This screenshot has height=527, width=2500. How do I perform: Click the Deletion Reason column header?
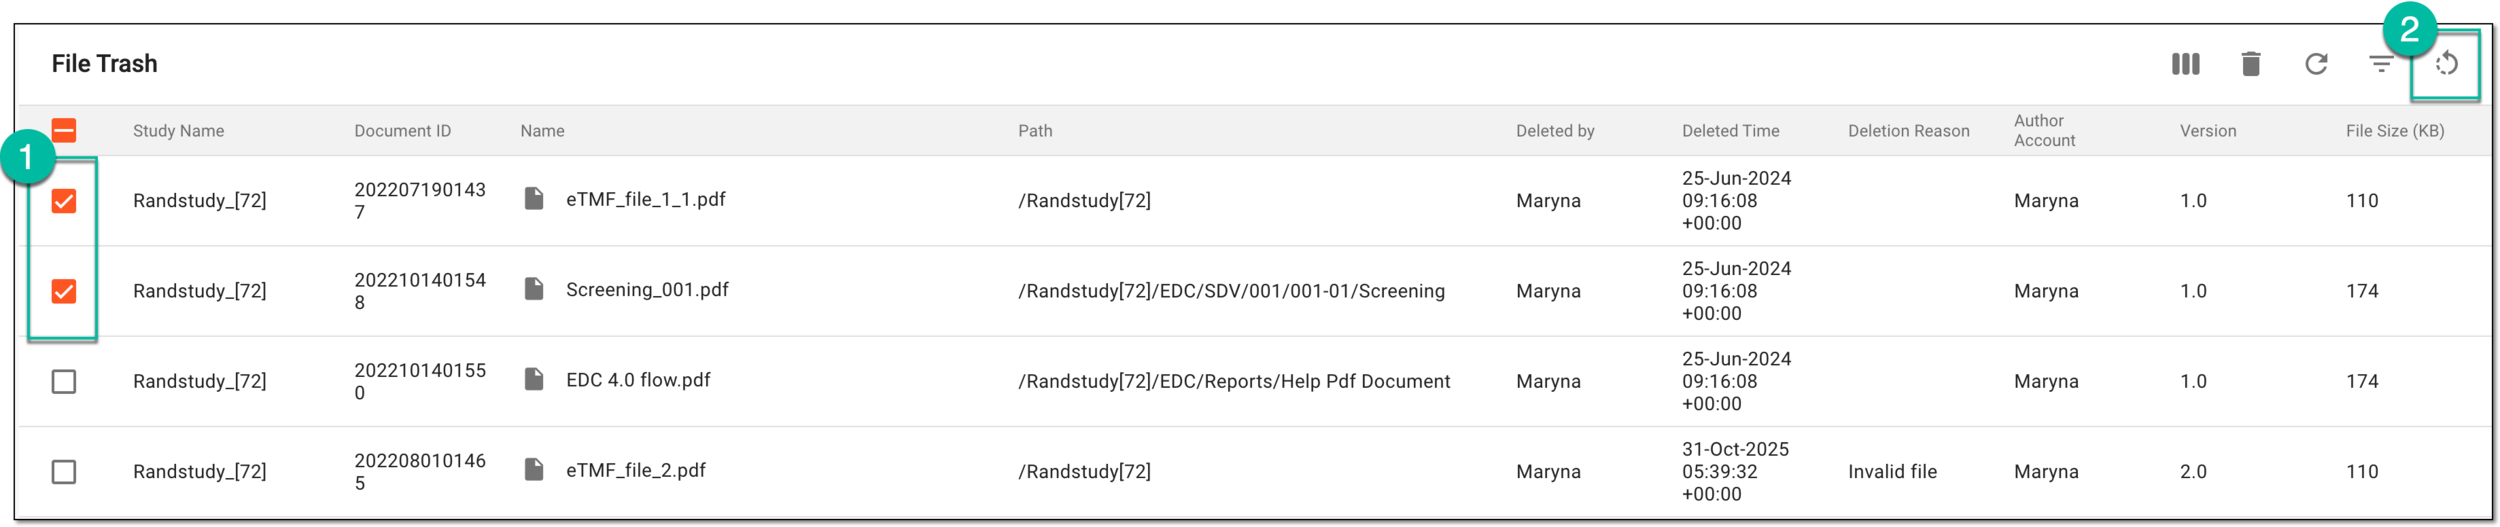click(1908, 131)
